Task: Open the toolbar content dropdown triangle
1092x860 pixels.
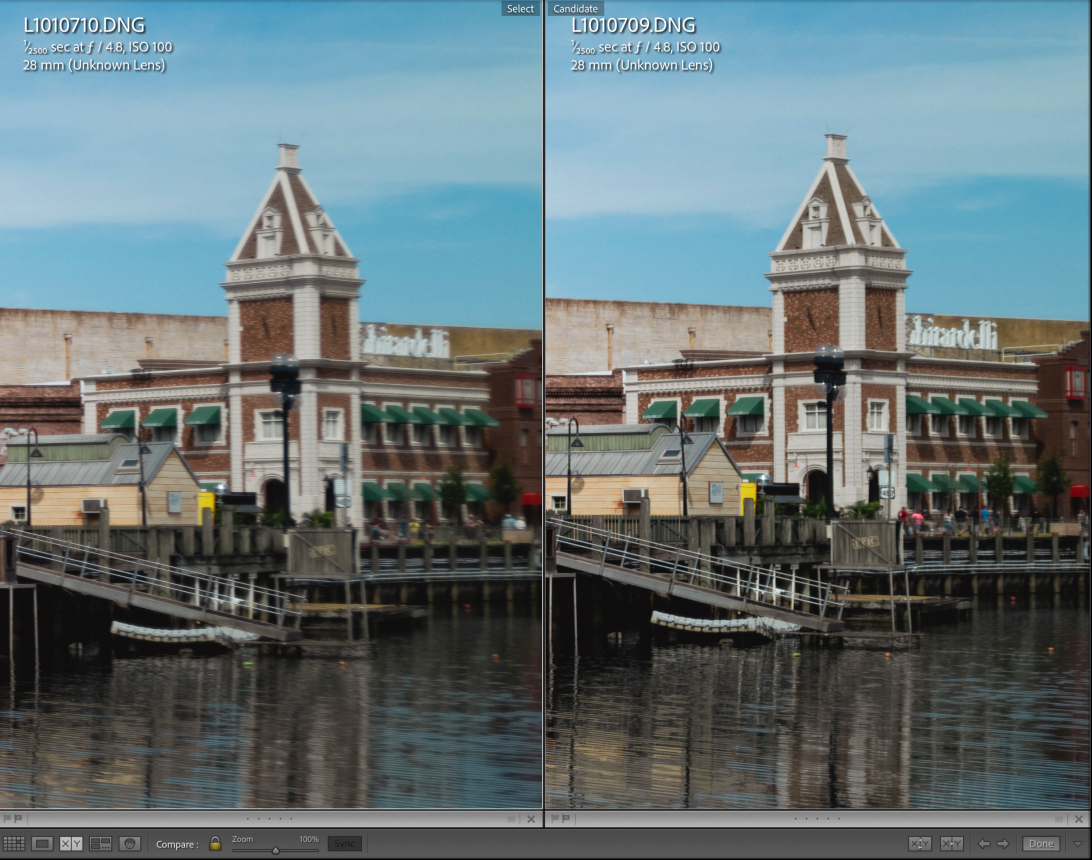Action: 1077,844
